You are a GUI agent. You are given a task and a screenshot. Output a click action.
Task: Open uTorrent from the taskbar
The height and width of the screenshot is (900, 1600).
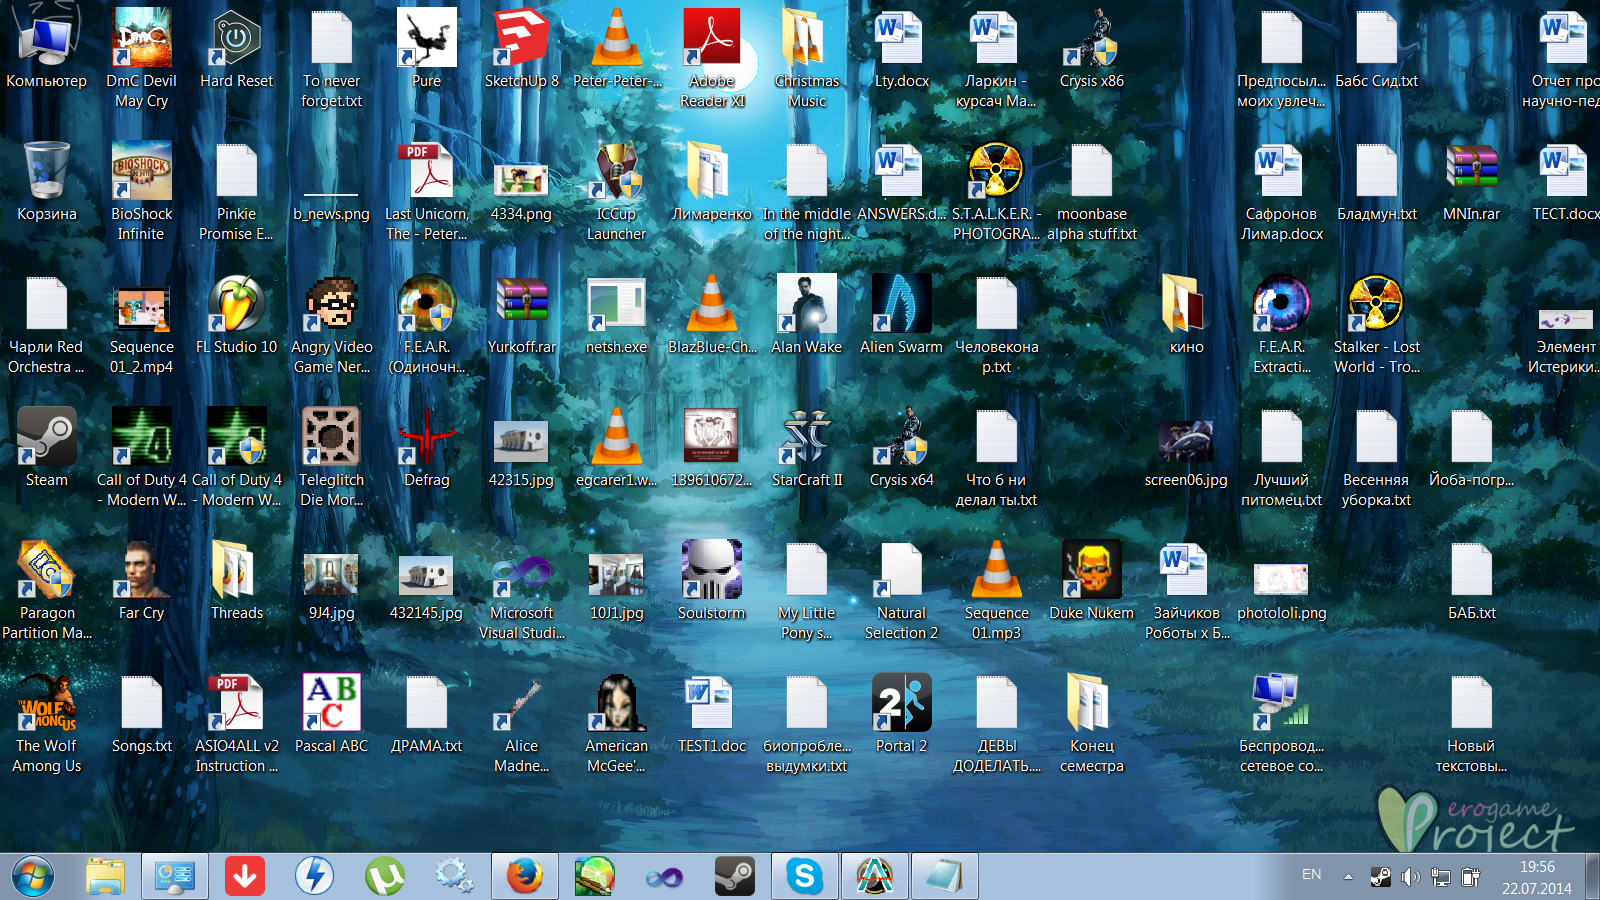point(385,877)
